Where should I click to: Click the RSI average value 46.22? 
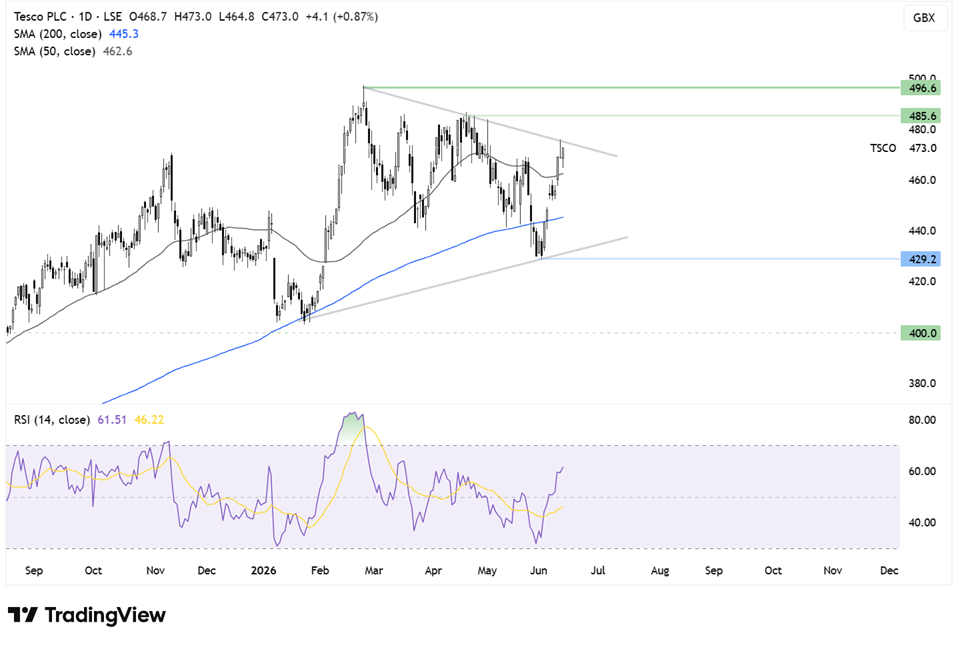(x=149, y=420)
